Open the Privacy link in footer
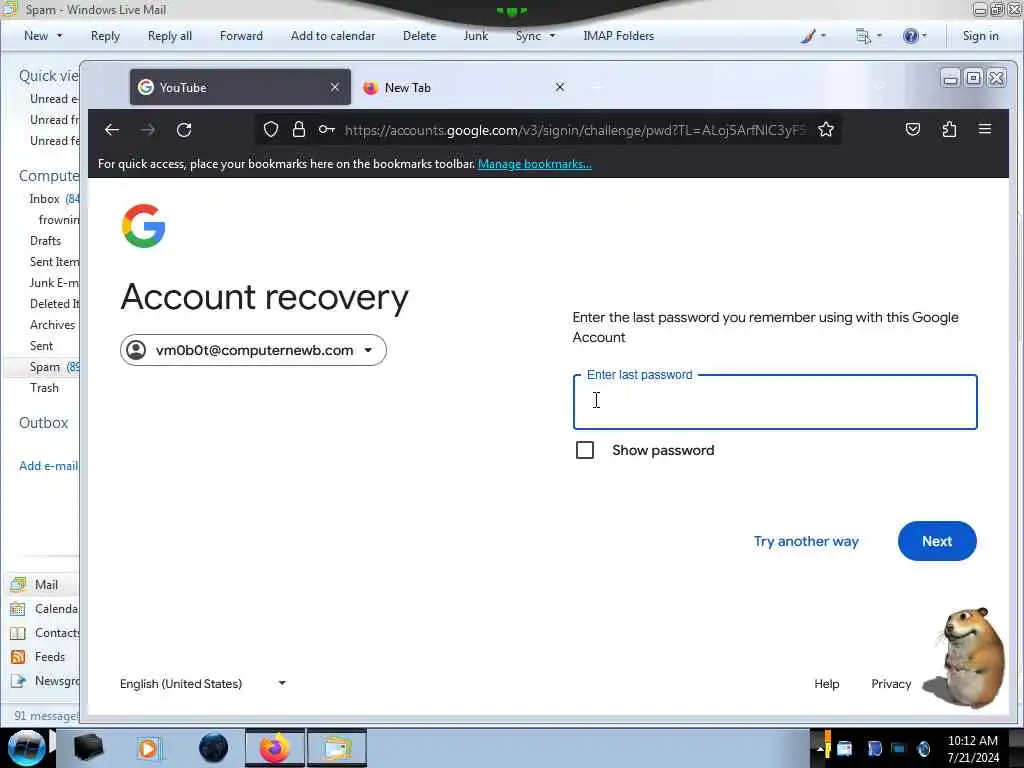The width and height of the screenshot is (1024, 768). point(891,684)
